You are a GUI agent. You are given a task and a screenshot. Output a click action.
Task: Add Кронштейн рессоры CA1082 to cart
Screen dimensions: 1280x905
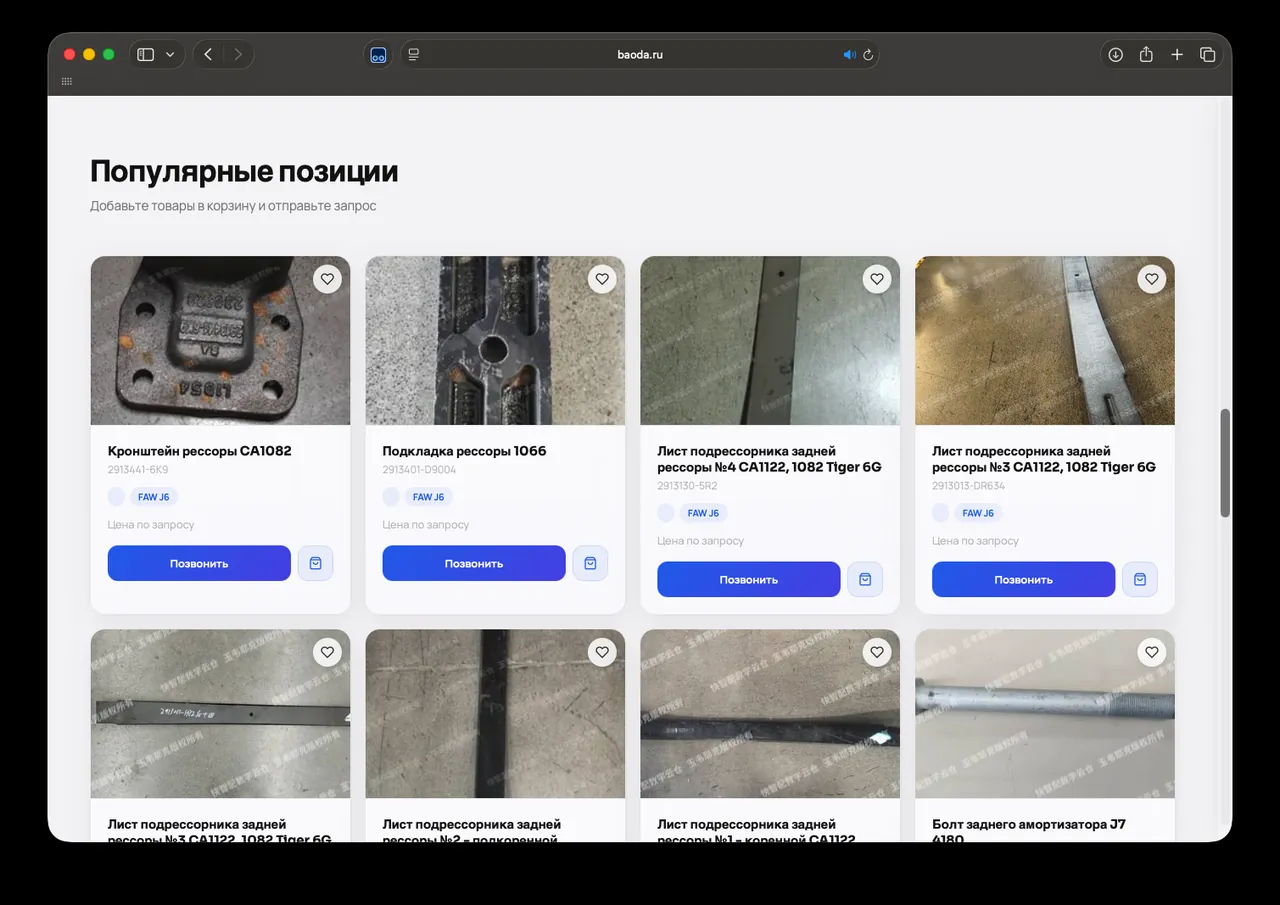(315, 563)
